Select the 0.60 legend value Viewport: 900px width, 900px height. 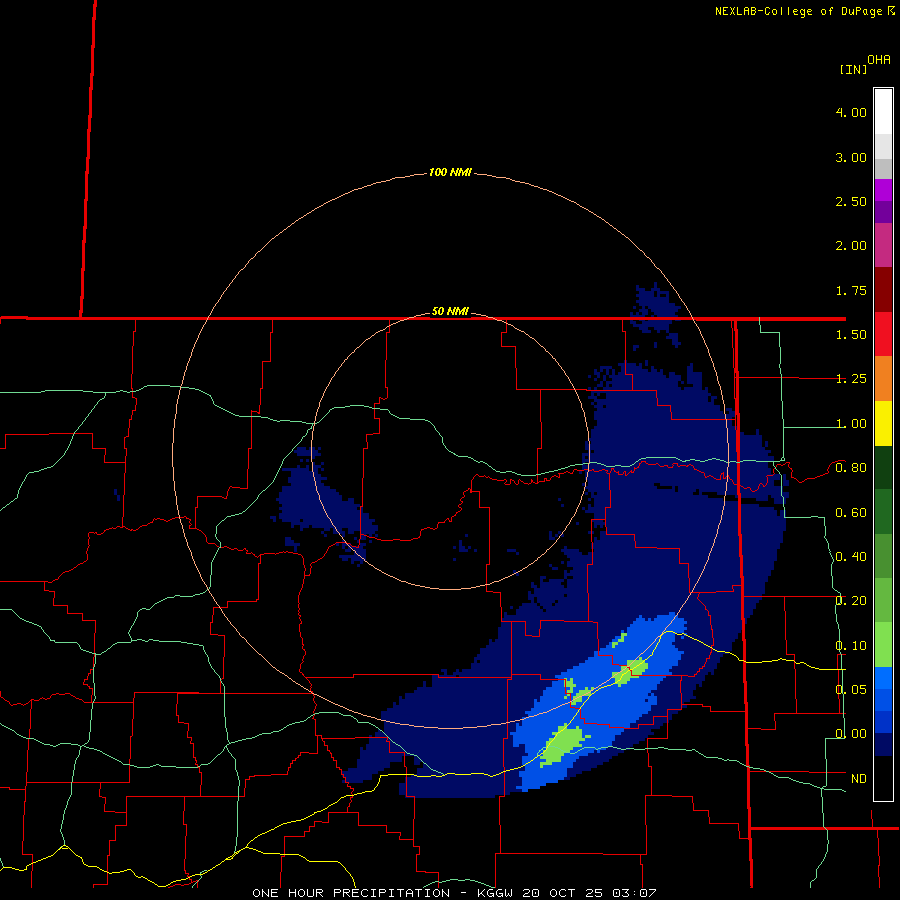click(851, 513)
